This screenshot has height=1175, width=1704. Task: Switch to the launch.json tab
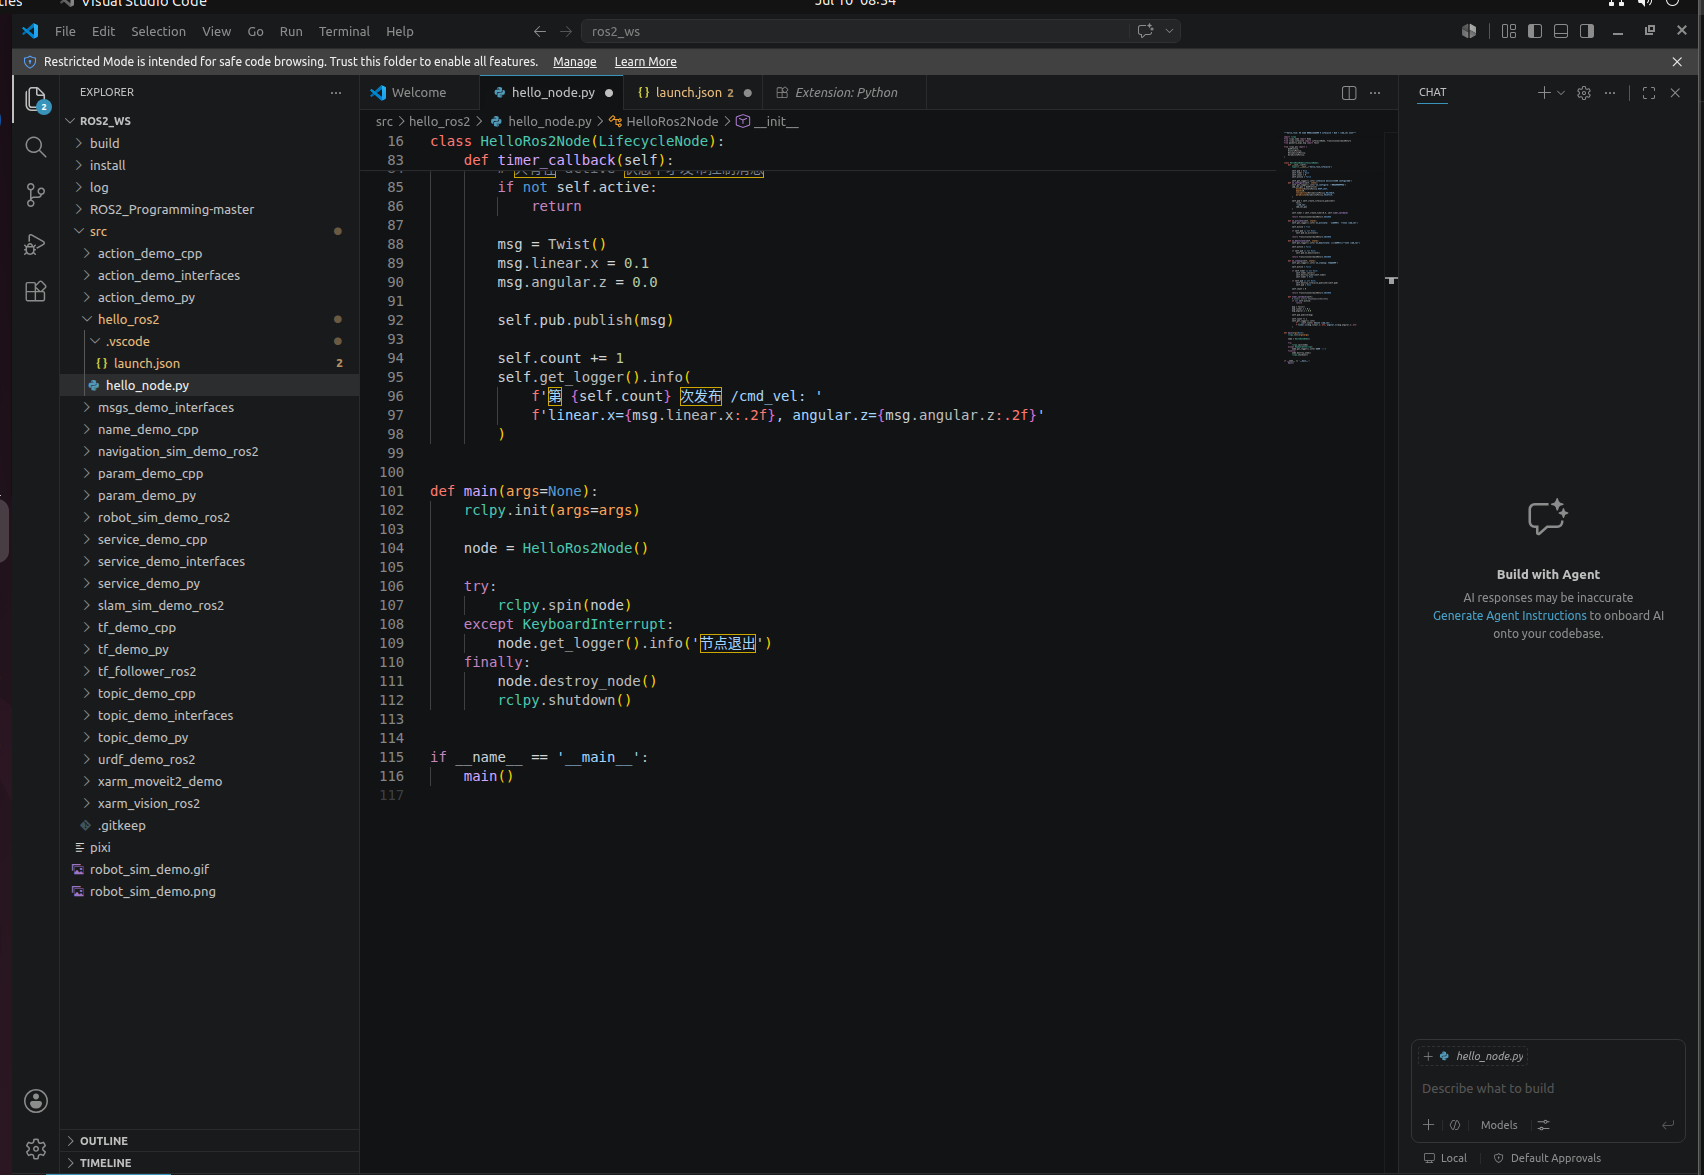pos(694,93)
